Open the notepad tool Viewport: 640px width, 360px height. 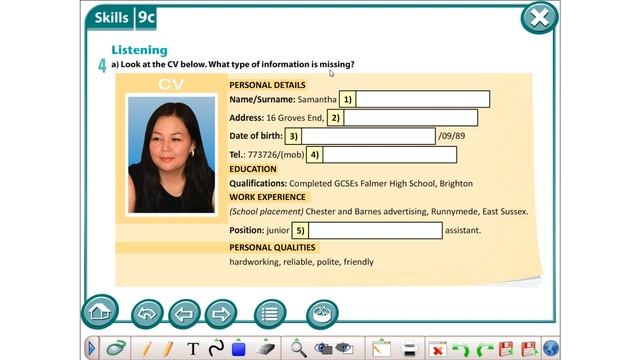coord(382,348)
